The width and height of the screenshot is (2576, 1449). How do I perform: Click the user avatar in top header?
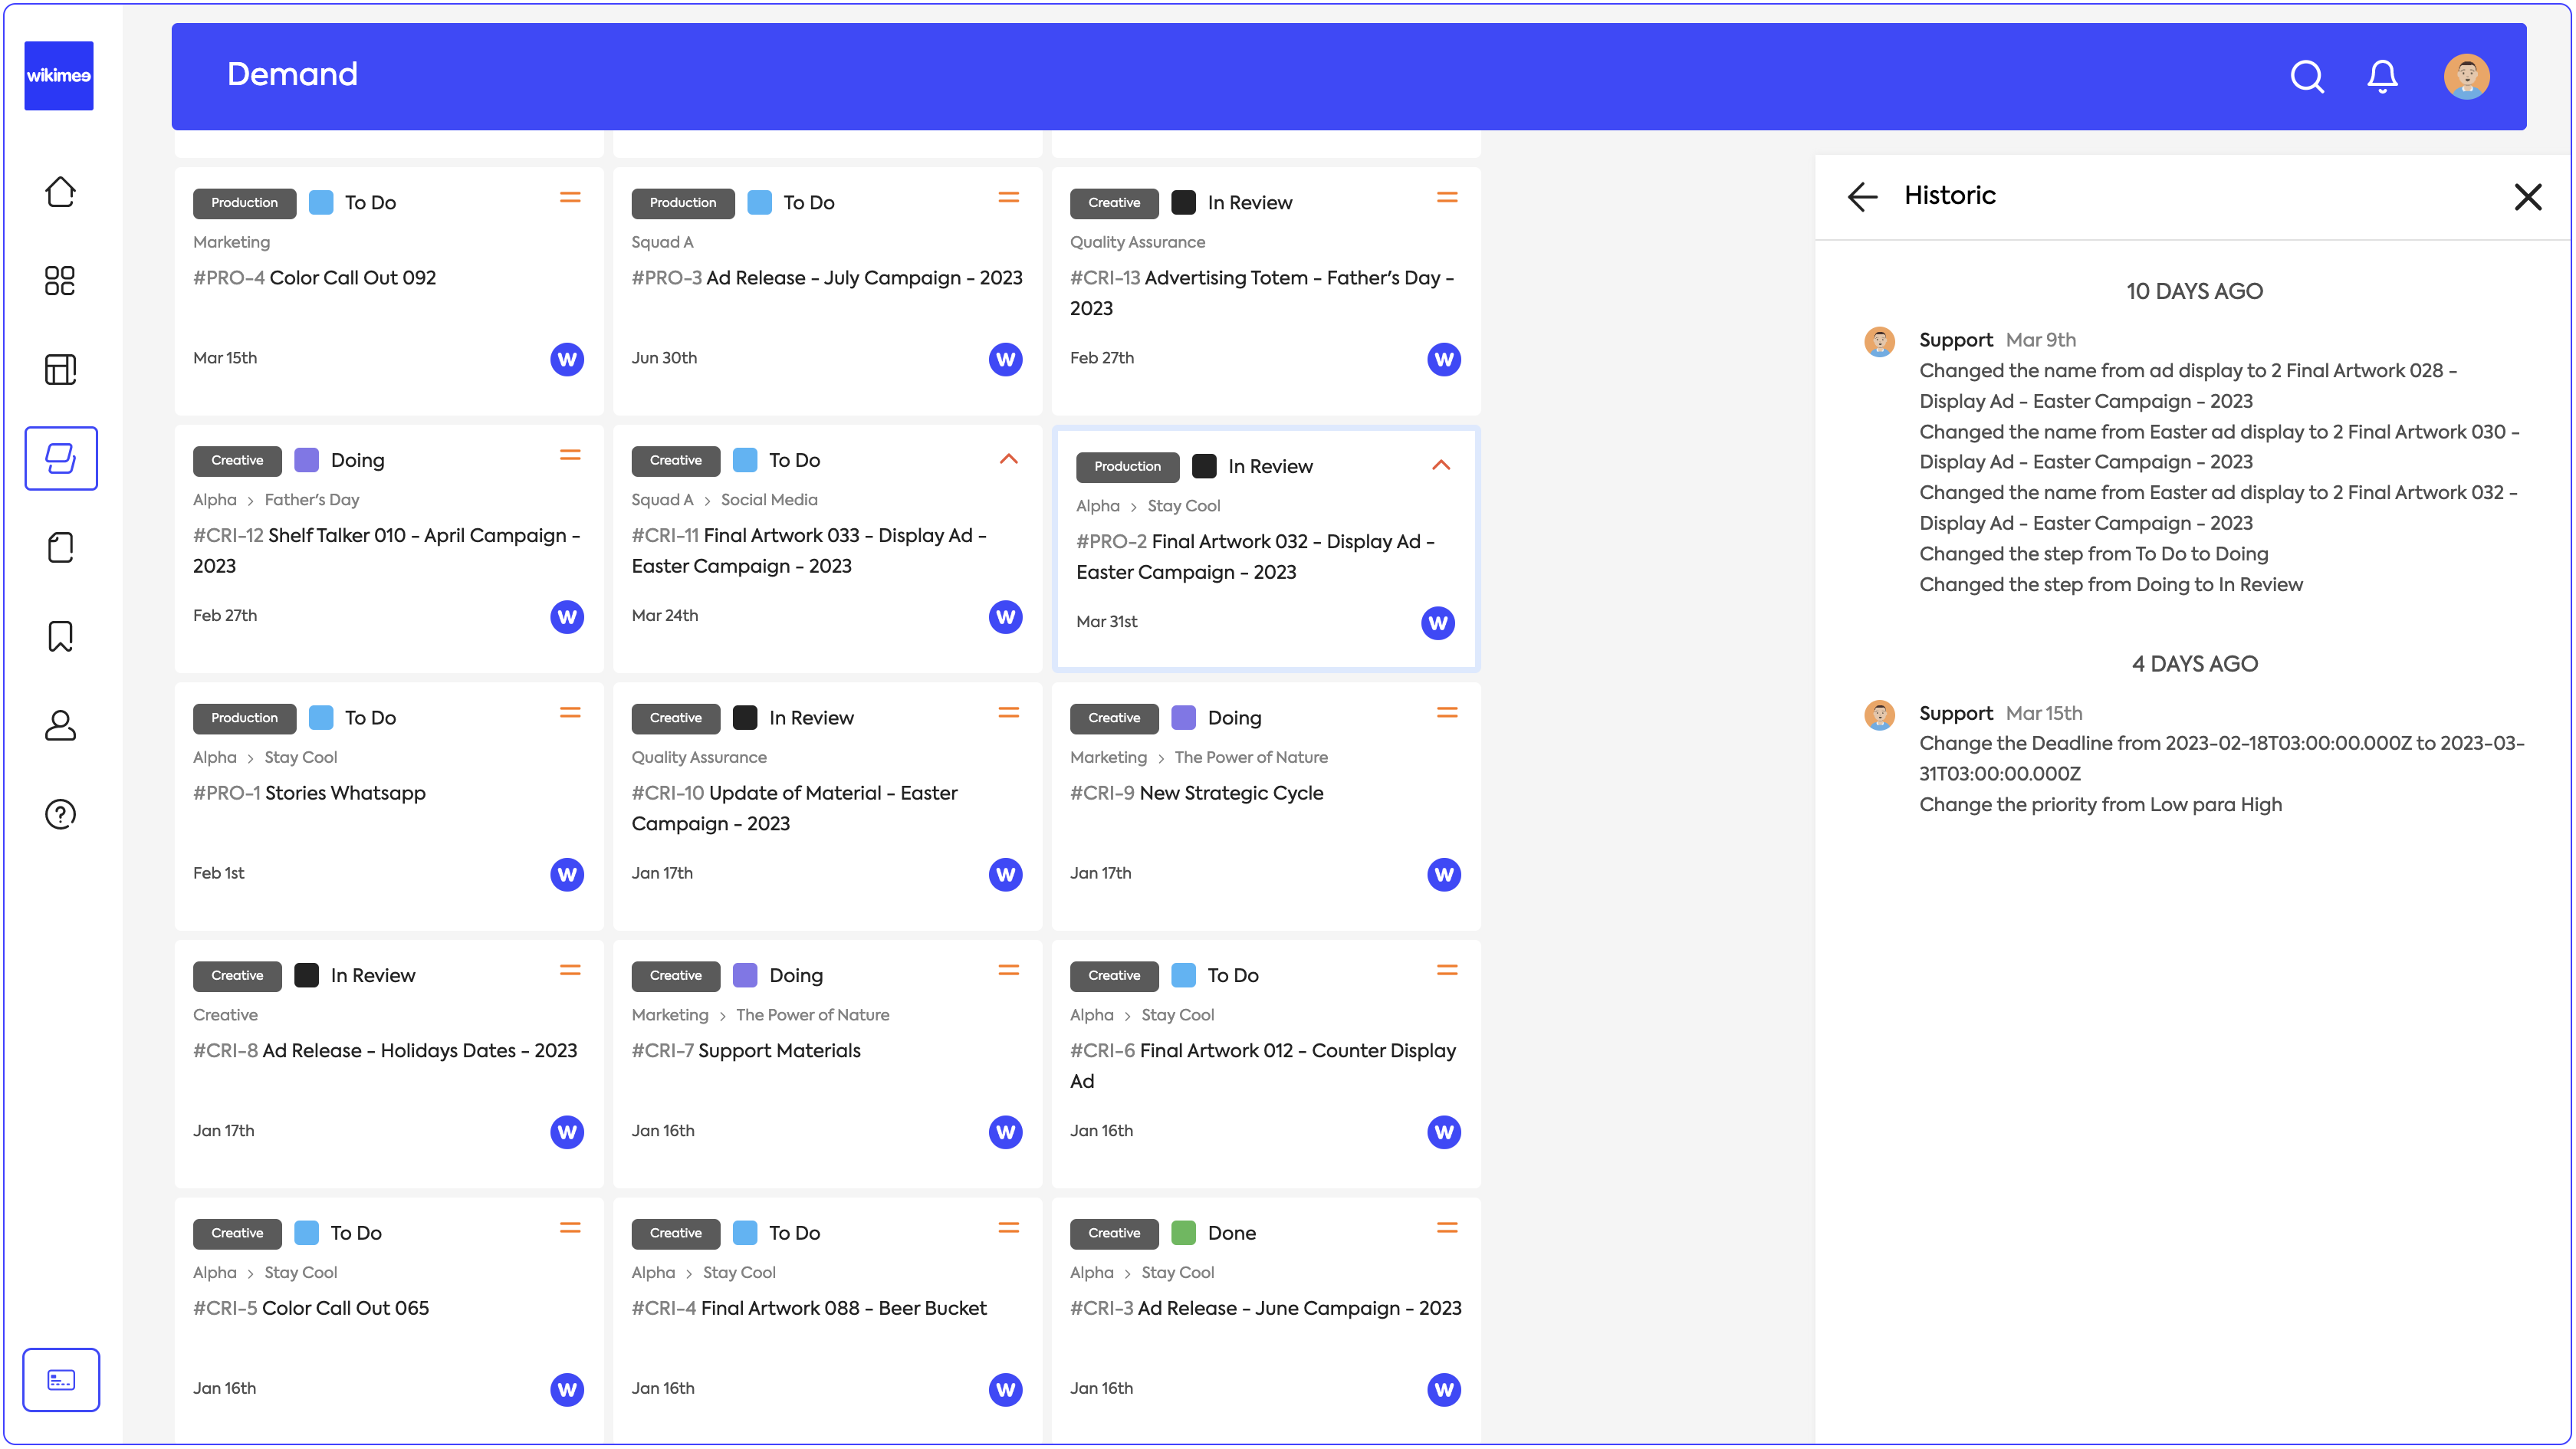tap(2466, 76)
